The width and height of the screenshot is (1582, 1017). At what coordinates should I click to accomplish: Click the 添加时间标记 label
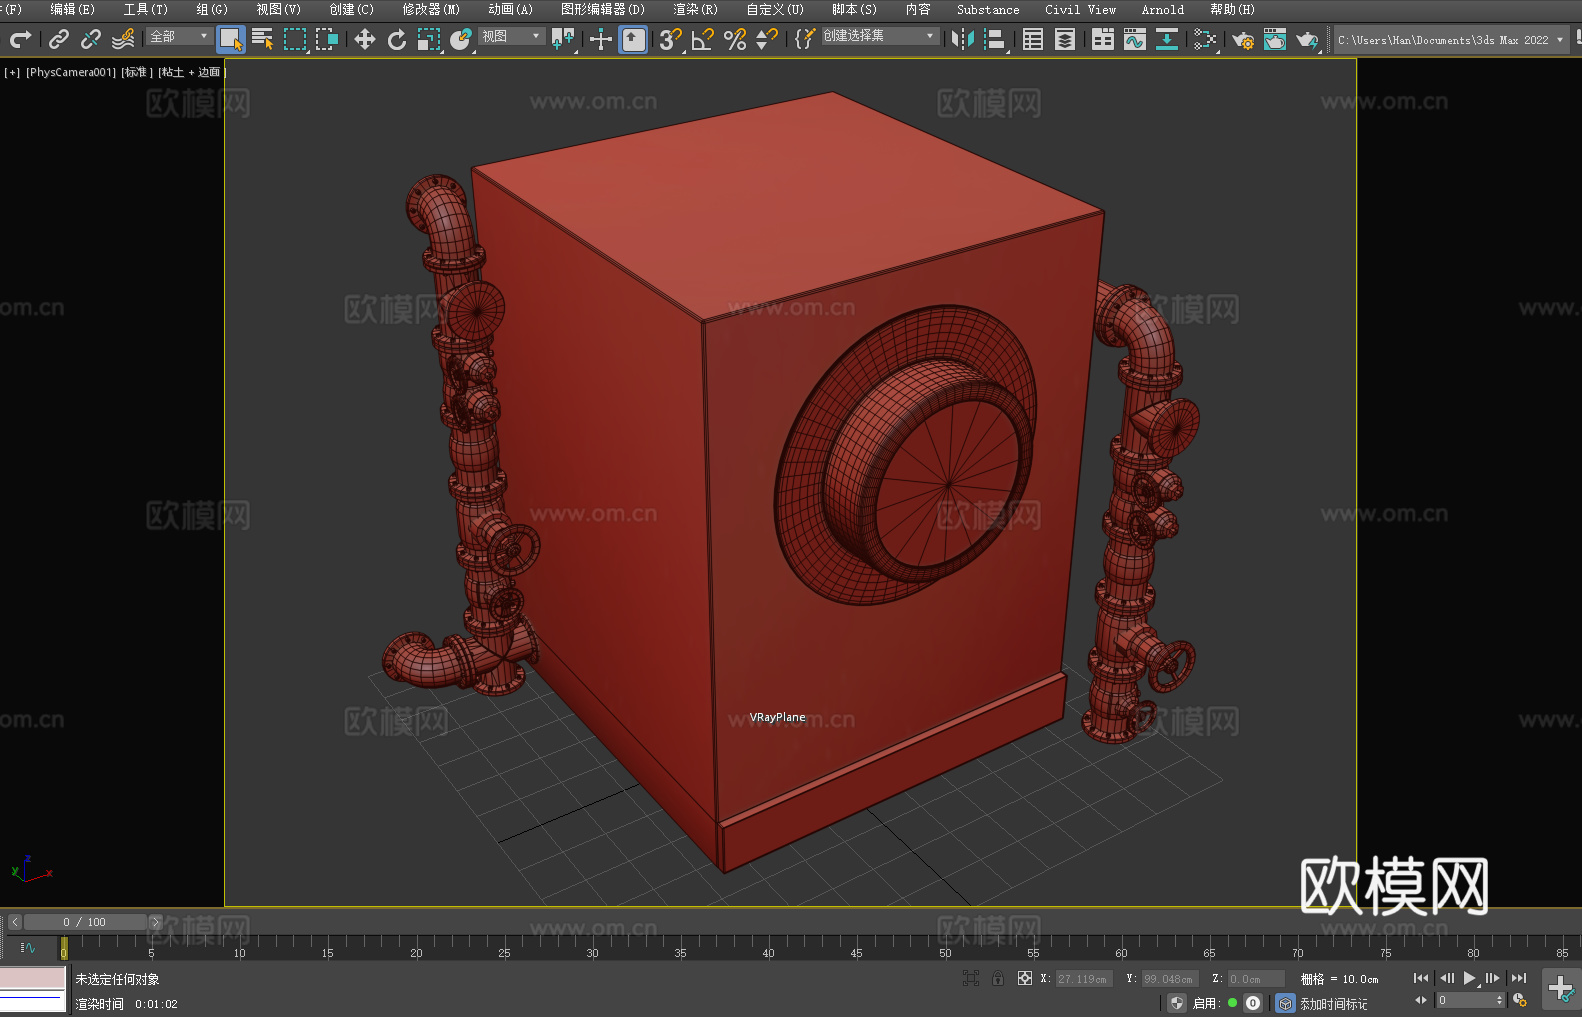(1333, 1003)
